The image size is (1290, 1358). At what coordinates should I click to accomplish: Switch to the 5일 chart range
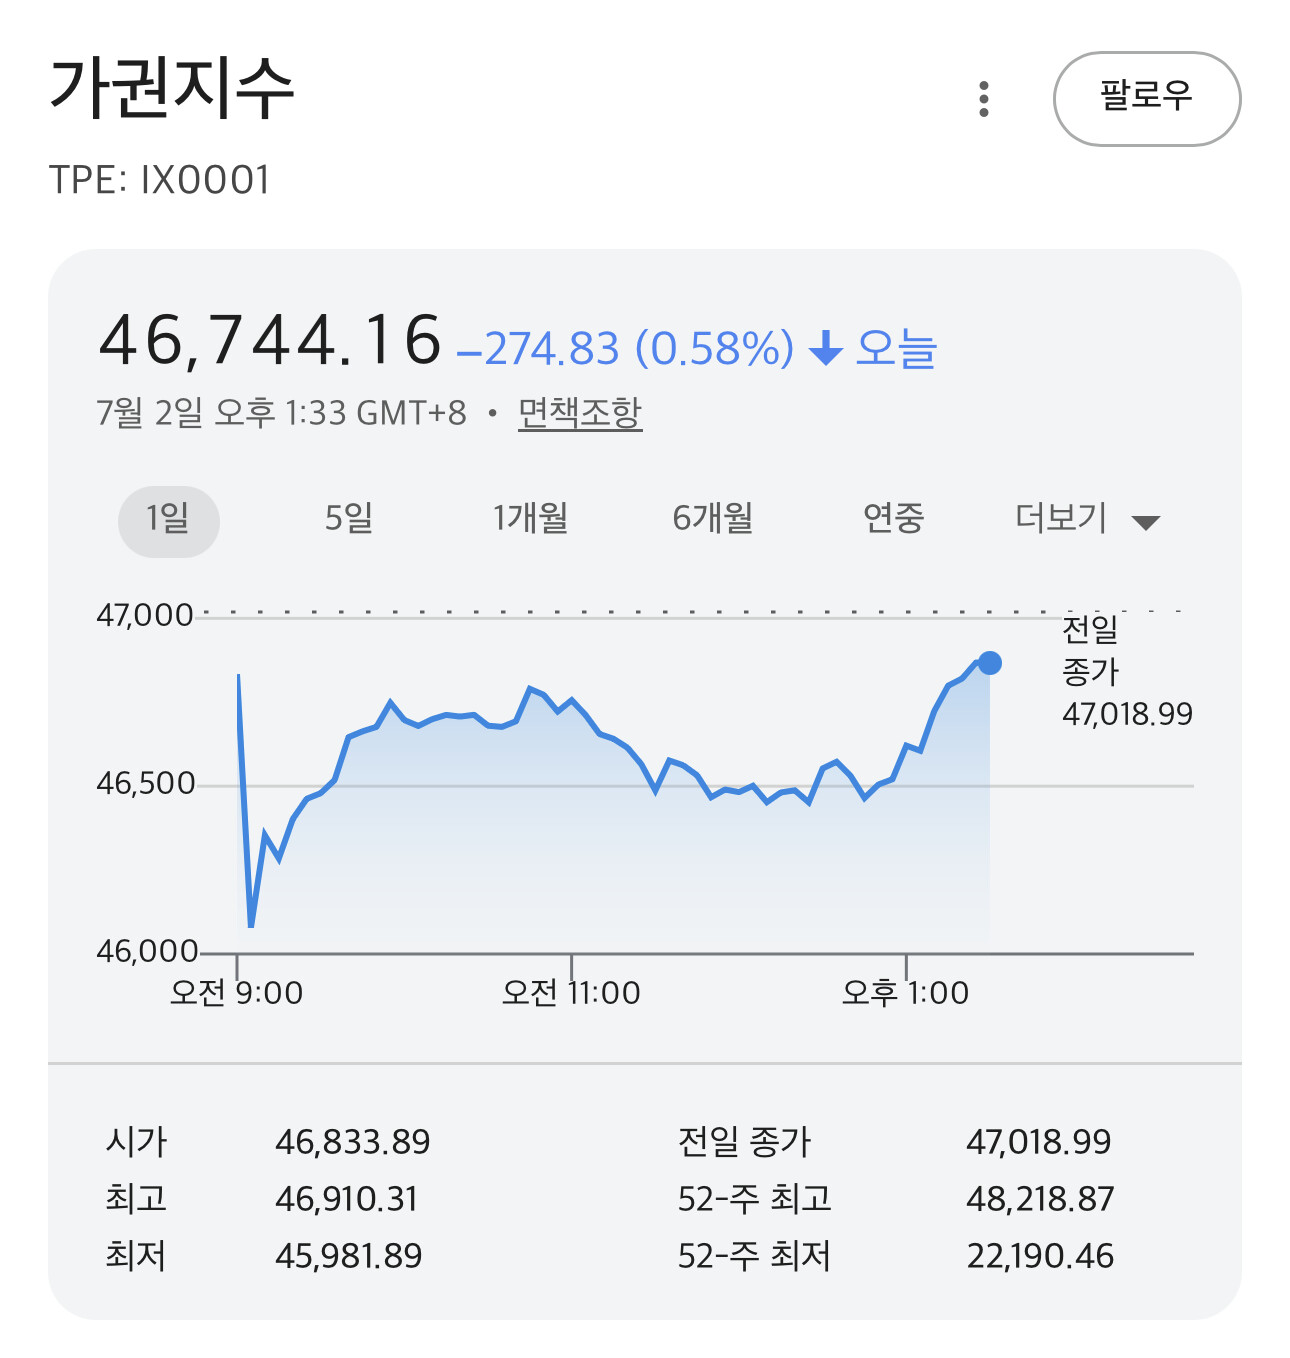(x=349, y=518)
